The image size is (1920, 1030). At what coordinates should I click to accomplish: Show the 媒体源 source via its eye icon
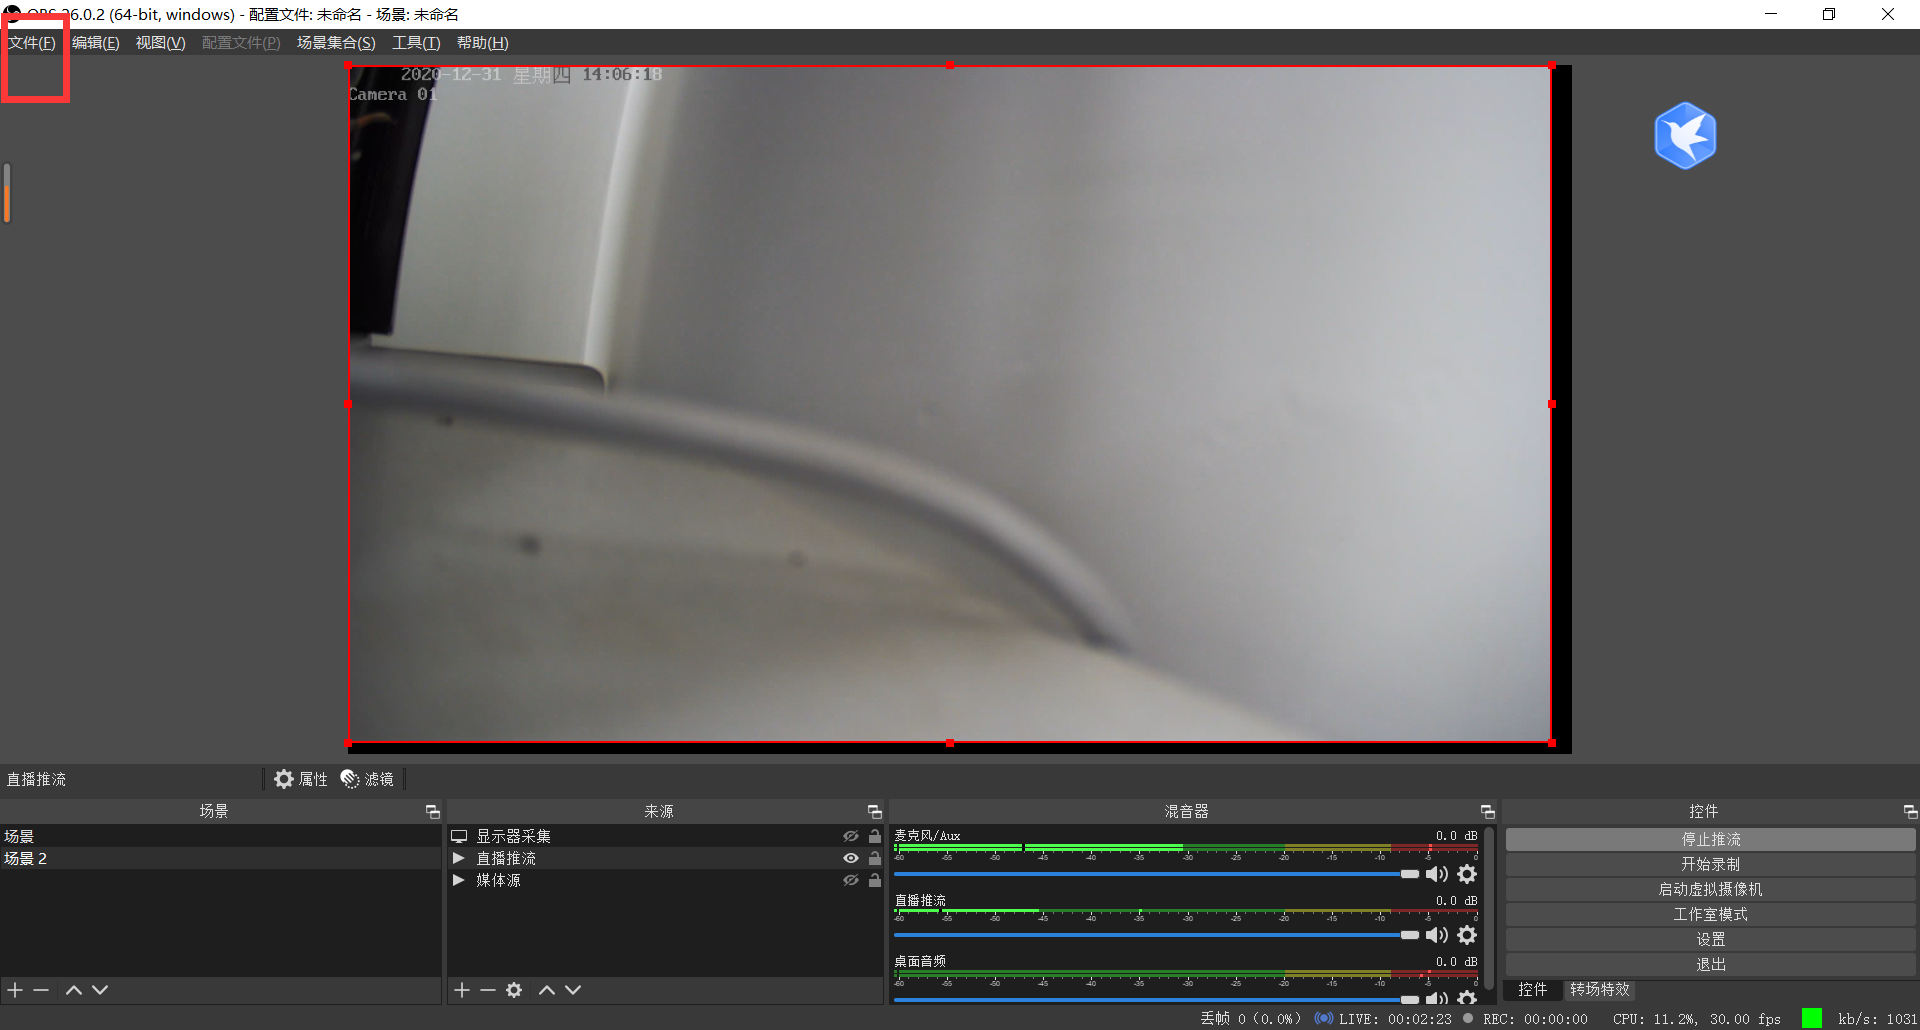(x=851, y=880)
